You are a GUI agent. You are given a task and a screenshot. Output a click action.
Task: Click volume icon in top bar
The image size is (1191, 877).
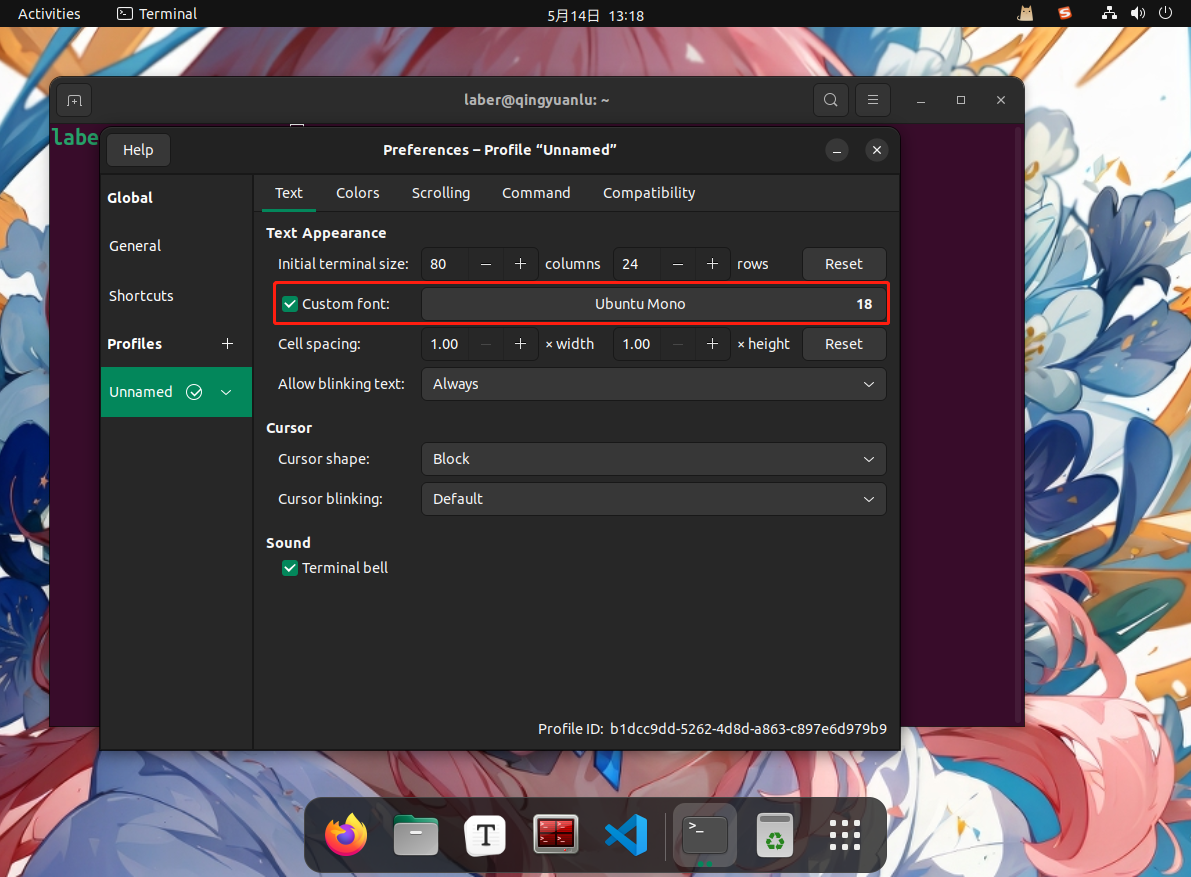[x=1137, y=13]
